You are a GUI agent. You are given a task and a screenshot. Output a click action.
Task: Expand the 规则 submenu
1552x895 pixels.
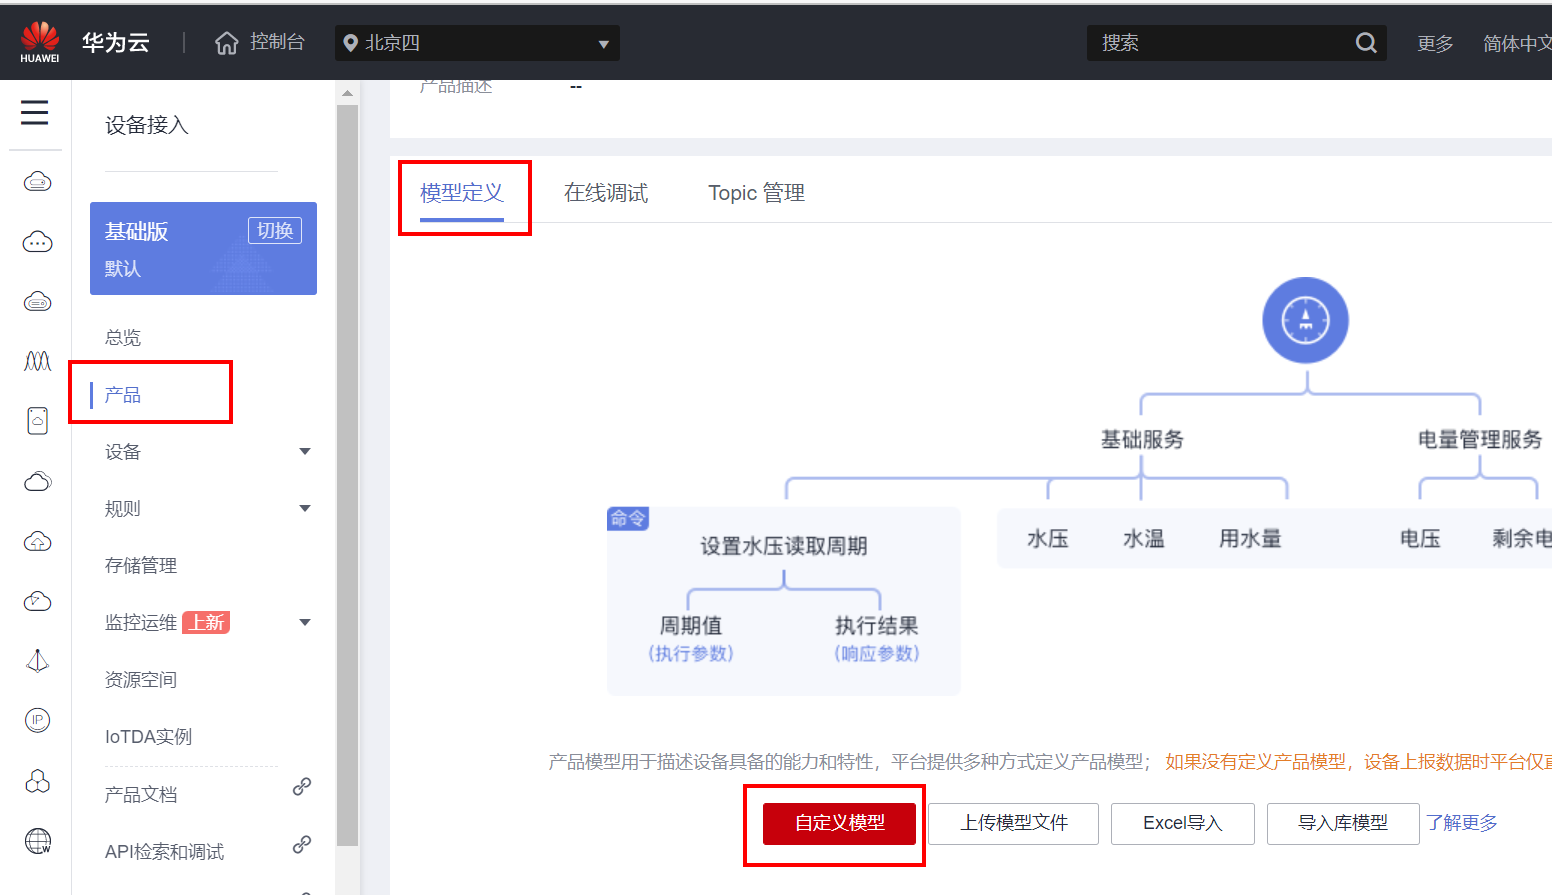pos(305,509)
